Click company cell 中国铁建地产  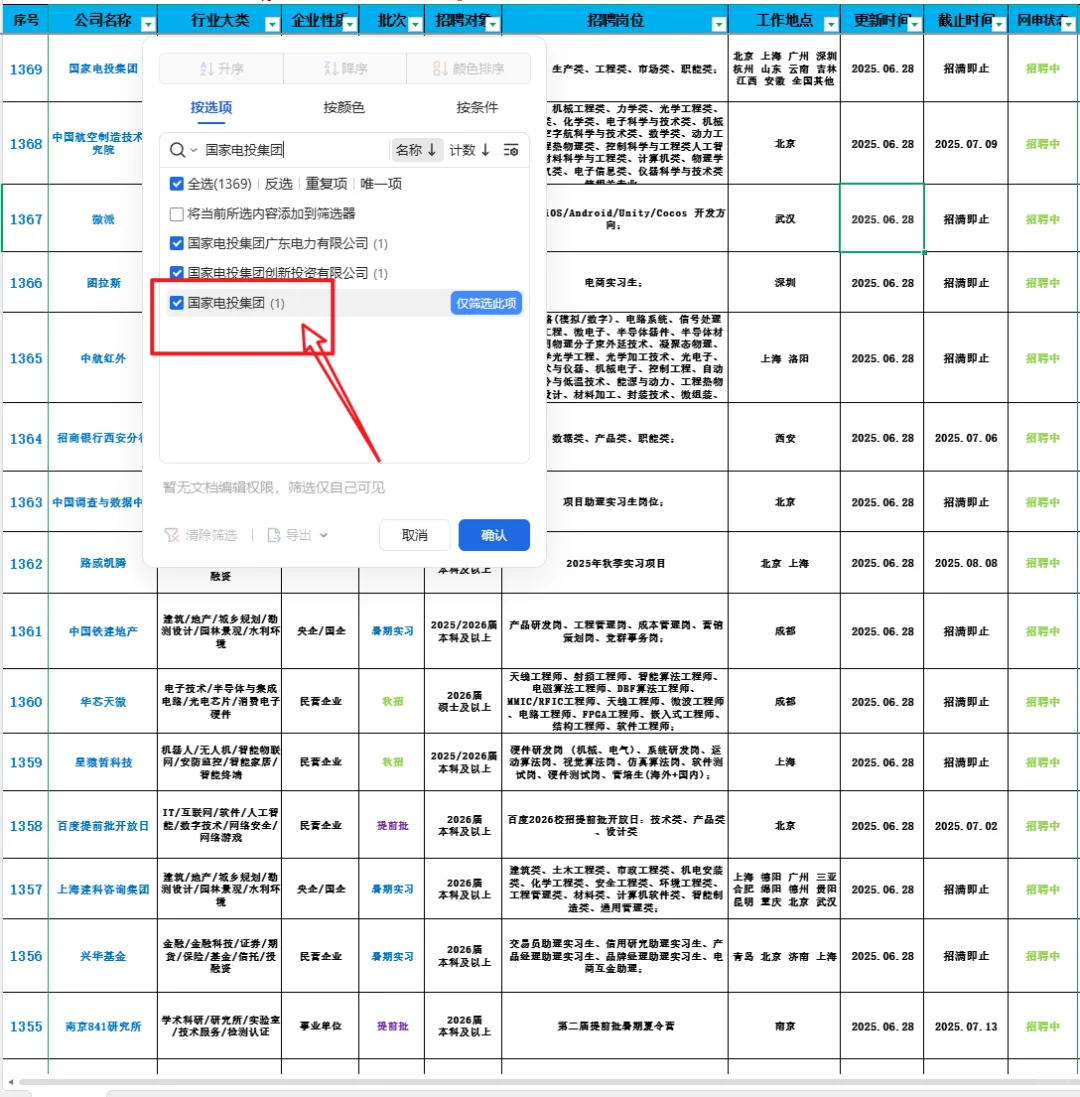pos(103,631)
